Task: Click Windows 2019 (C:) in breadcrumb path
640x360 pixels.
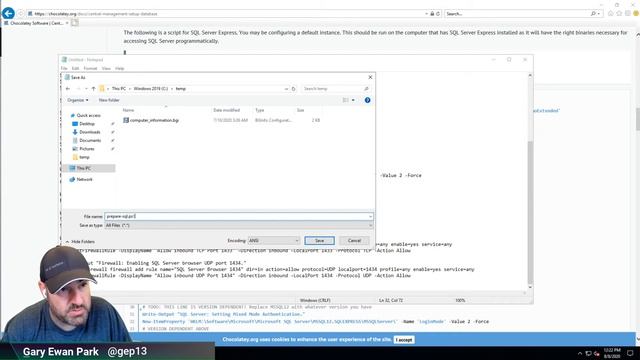Action: point(151,89)
